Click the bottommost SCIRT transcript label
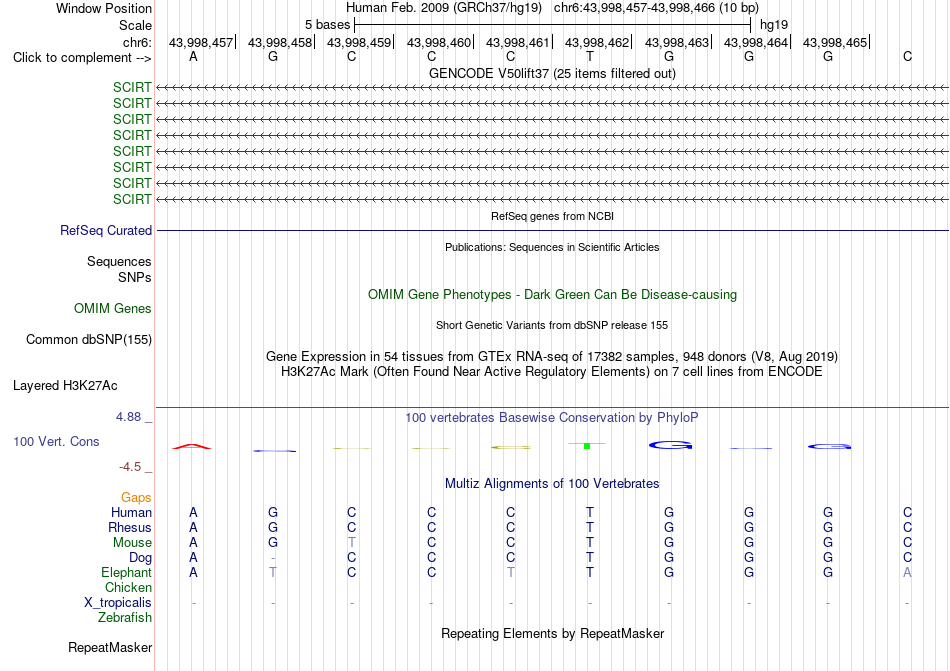Viewport: 950px width, 671px height. 132,199
